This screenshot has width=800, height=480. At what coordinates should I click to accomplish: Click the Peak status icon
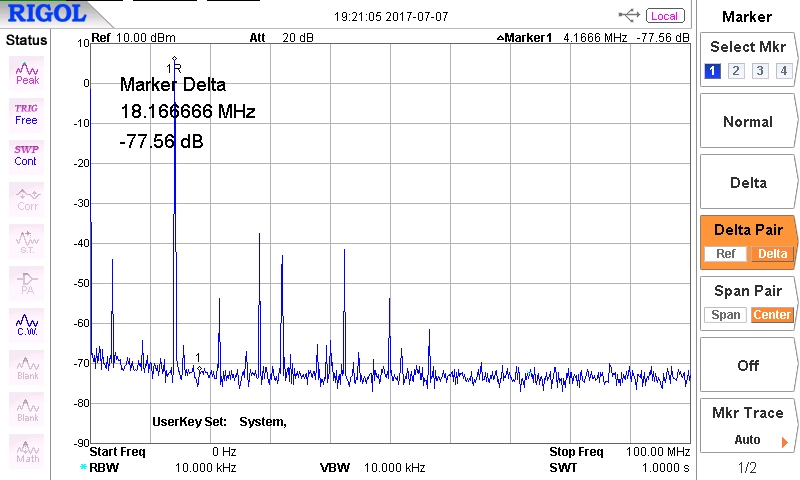27,71
